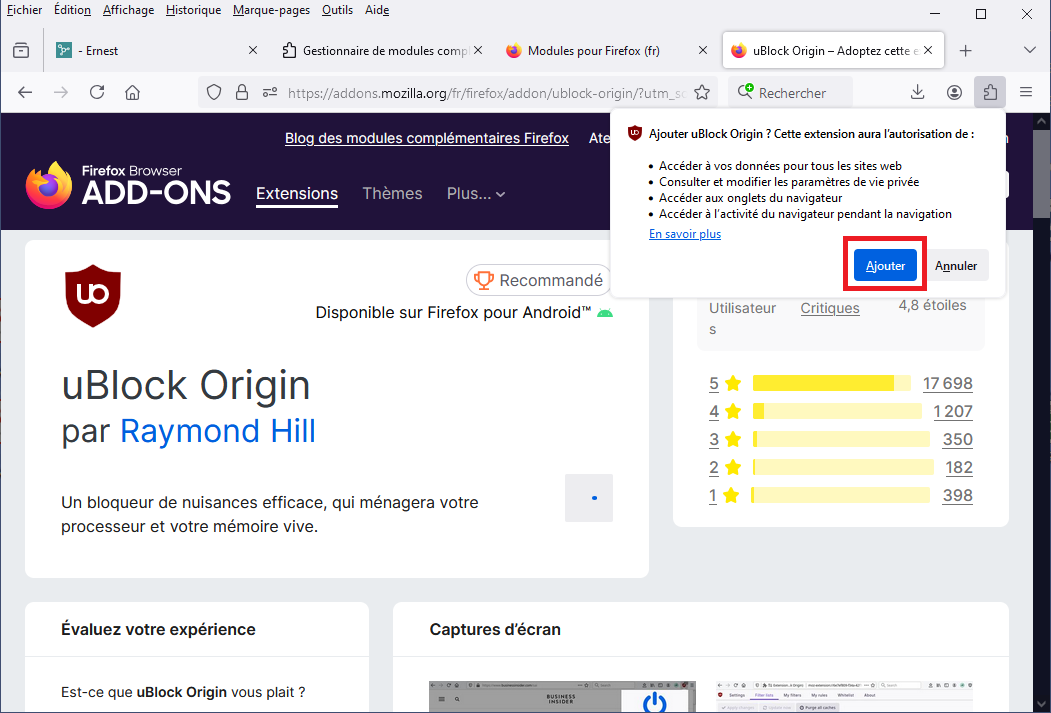Click the tracking protection shield icon

coord(214,92)
